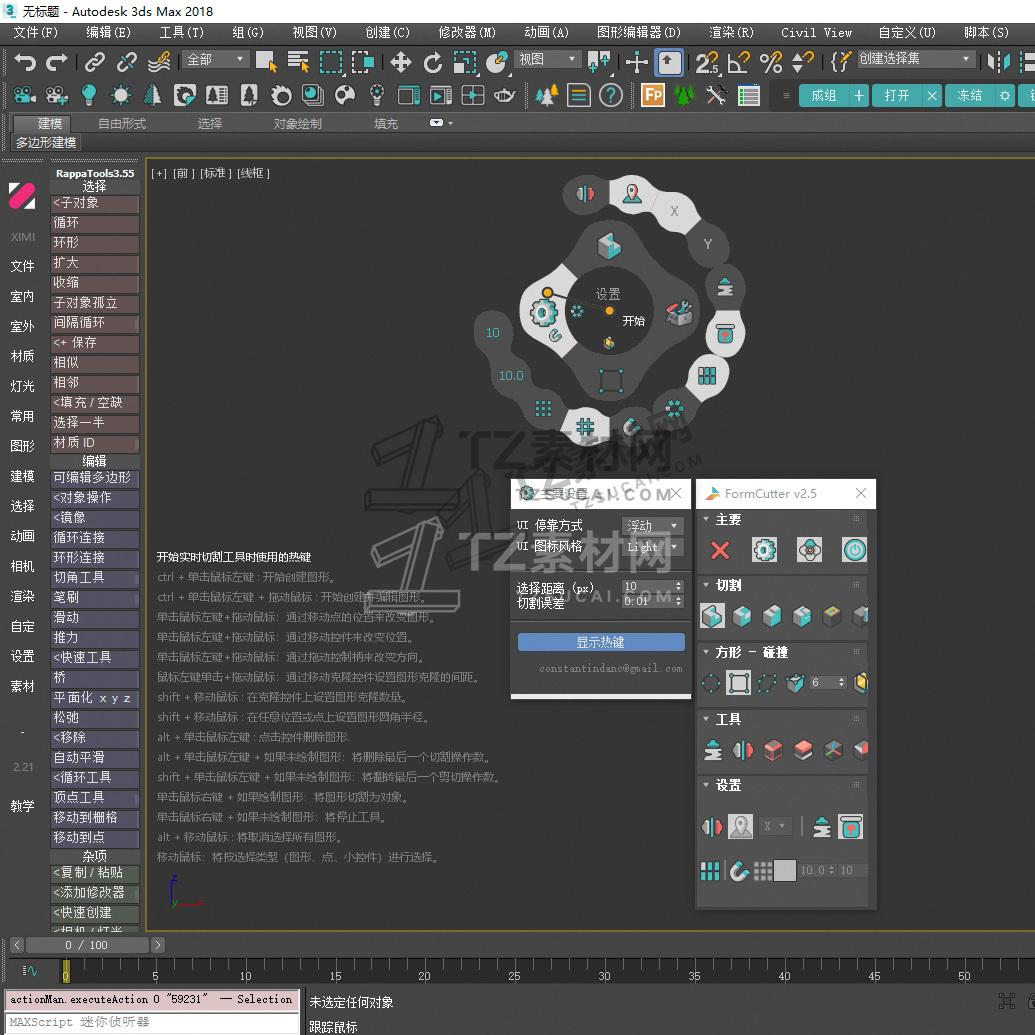Collapse the 切割 section in FormCutter

point(706,585)
